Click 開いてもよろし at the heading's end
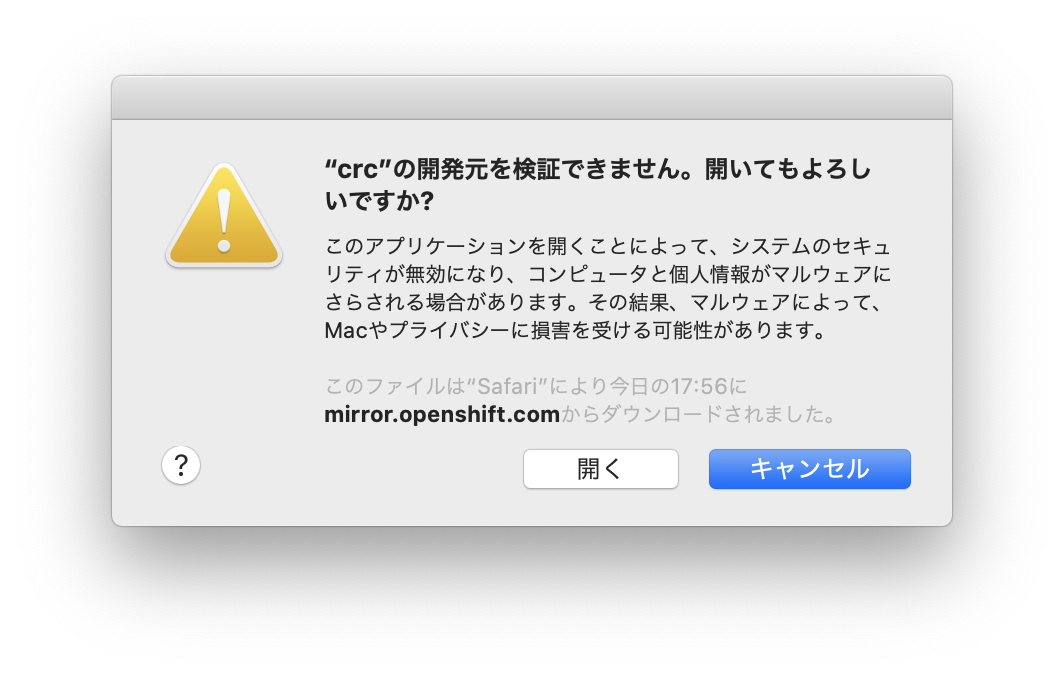Viewport: 1064px width, 674px height. pyautogui.click(x=788, y=169)
